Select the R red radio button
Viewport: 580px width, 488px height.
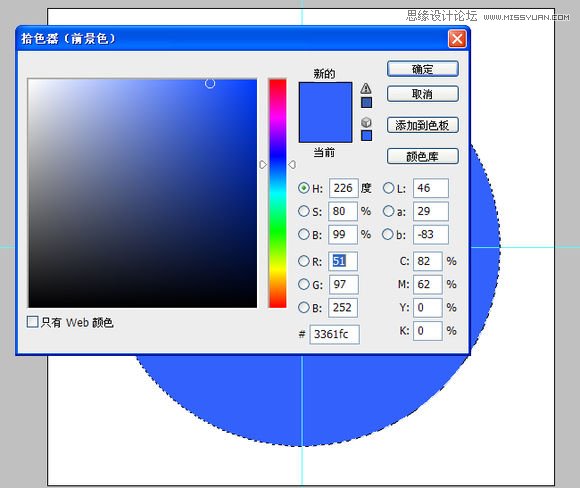[304, 261]
